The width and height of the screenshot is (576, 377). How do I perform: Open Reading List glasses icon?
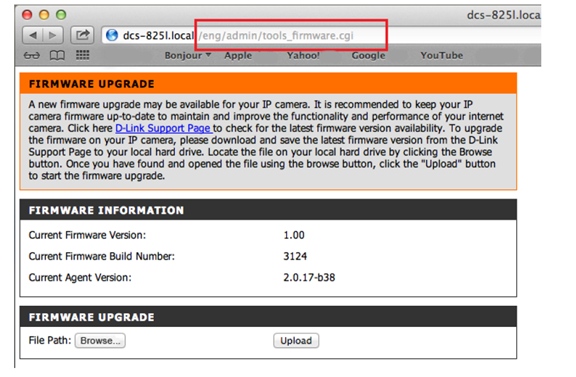coord(32,55)
